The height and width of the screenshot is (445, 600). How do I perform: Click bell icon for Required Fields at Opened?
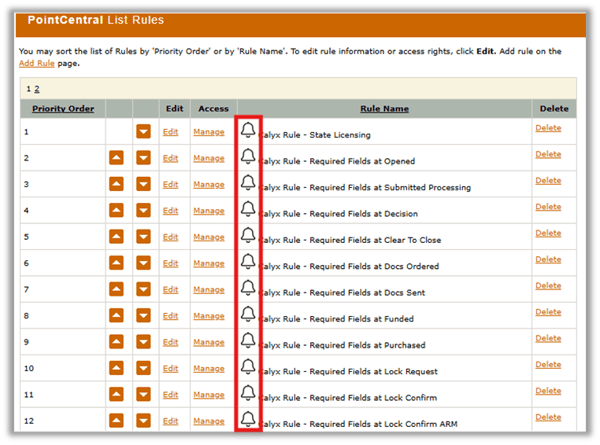pos(248,157)
